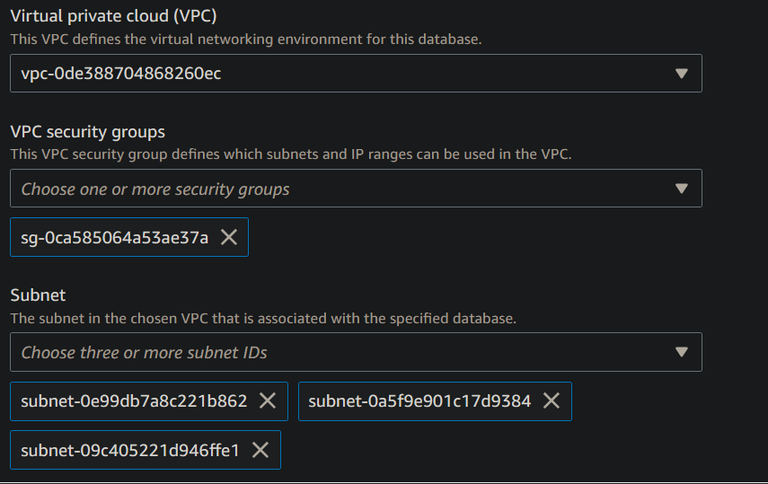Select the subnet-0e99db7a8c221b862 token label
Viewport: 768px width, 484px height.
tap(134, 401)
